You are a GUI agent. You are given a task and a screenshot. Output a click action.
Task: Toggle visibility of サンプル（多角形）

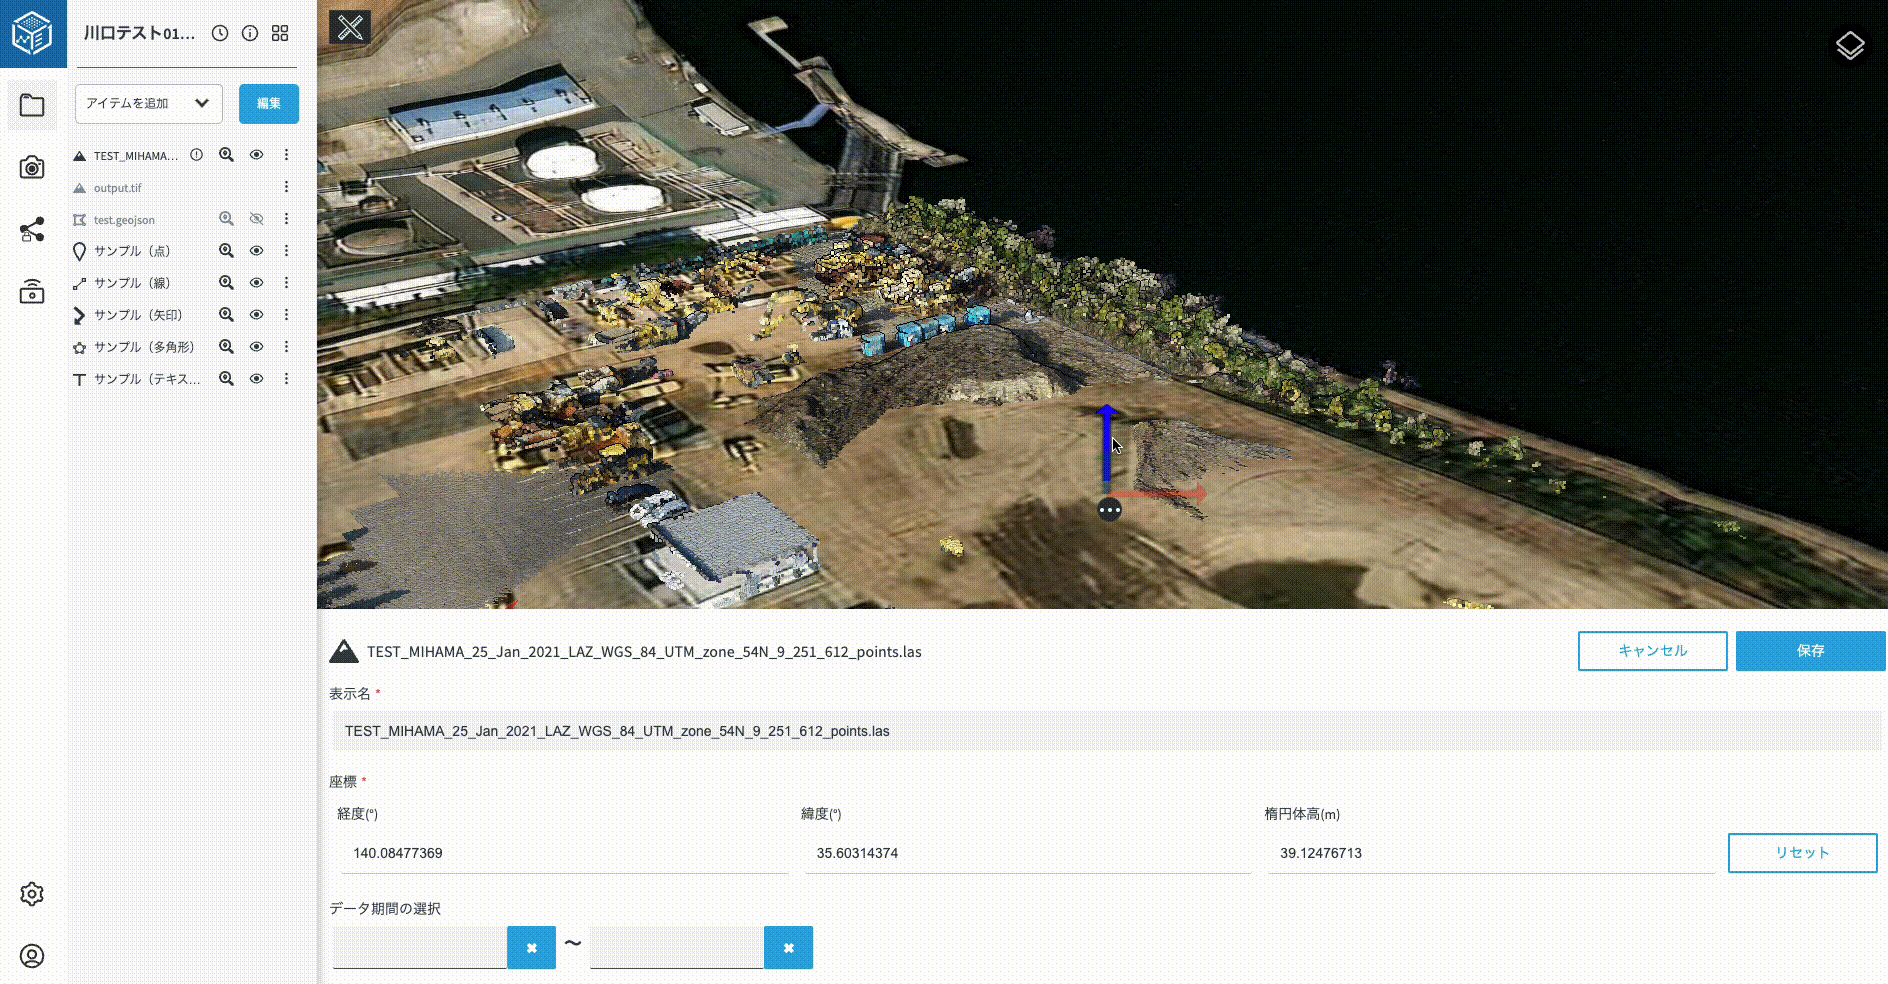(257, 347)
